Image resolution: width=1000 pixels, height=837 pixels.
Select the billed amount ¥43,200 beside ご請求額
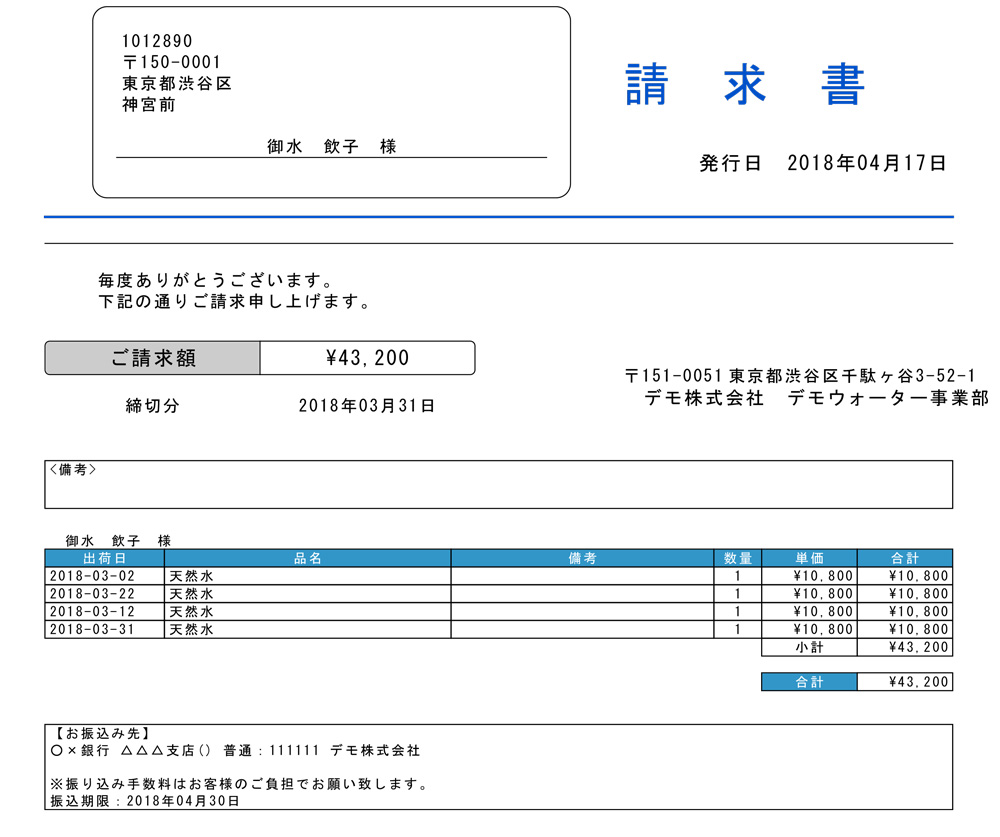367,358
